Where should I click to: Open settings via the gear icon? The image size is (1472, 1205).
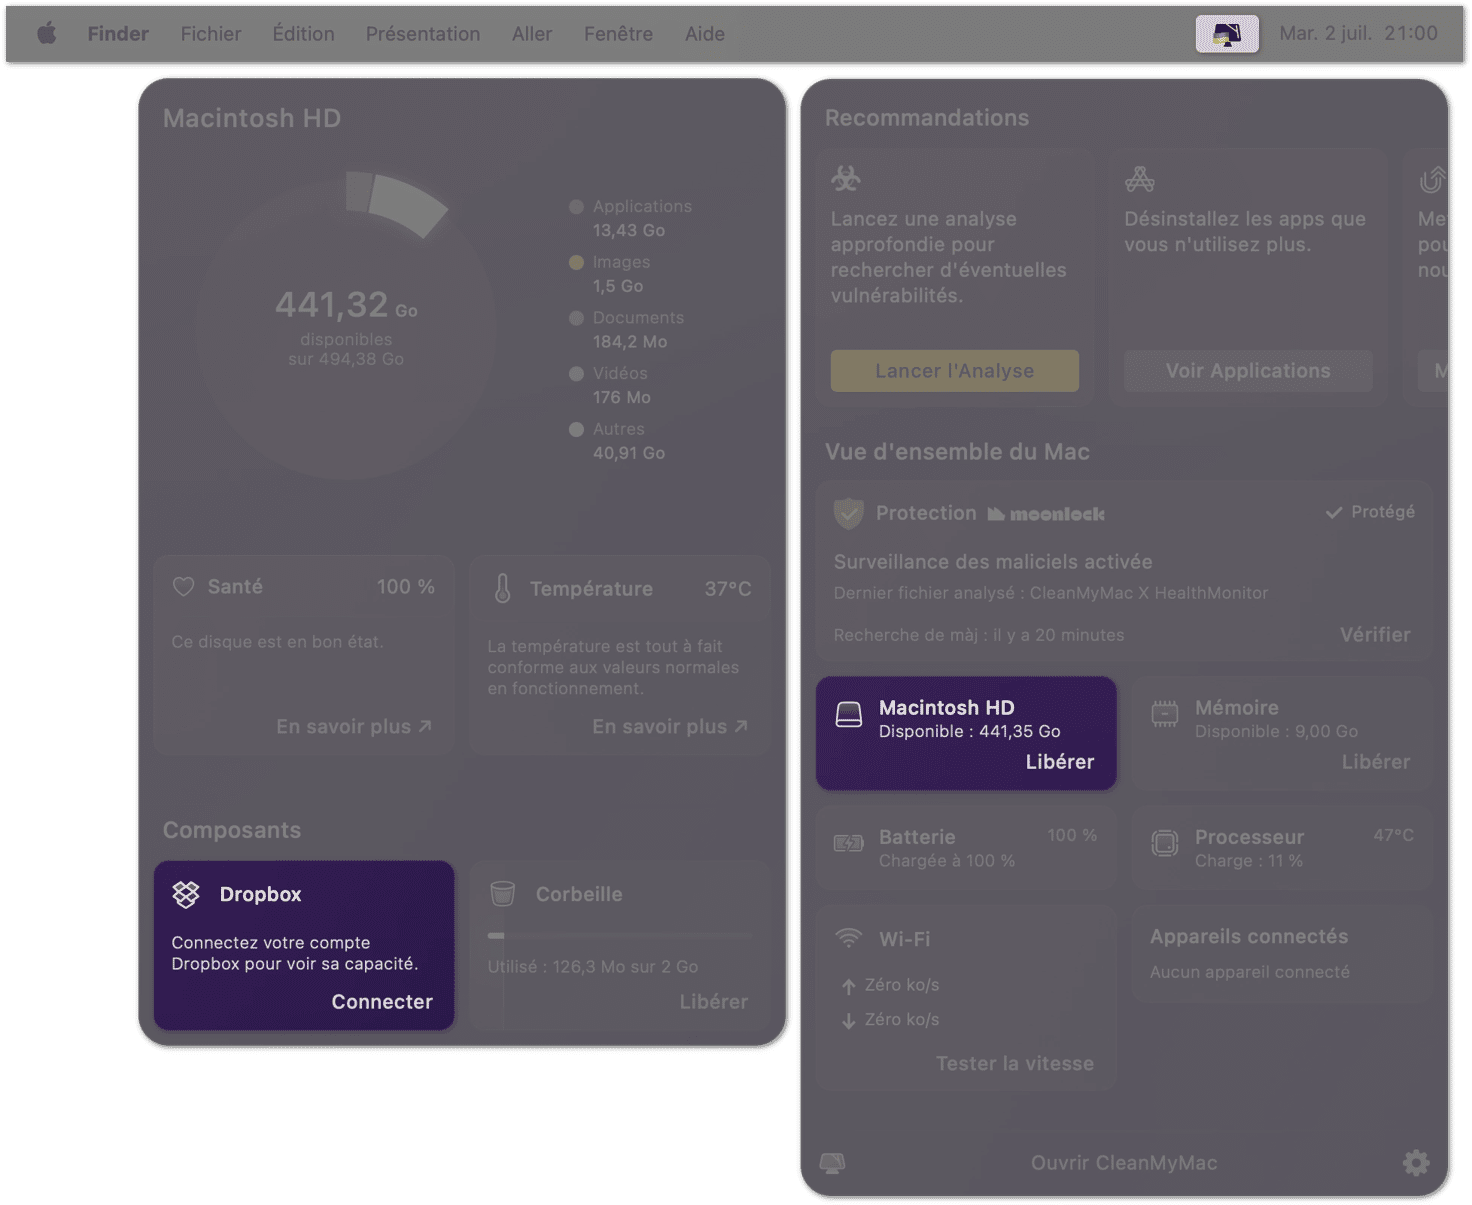coord(1416,1162)
